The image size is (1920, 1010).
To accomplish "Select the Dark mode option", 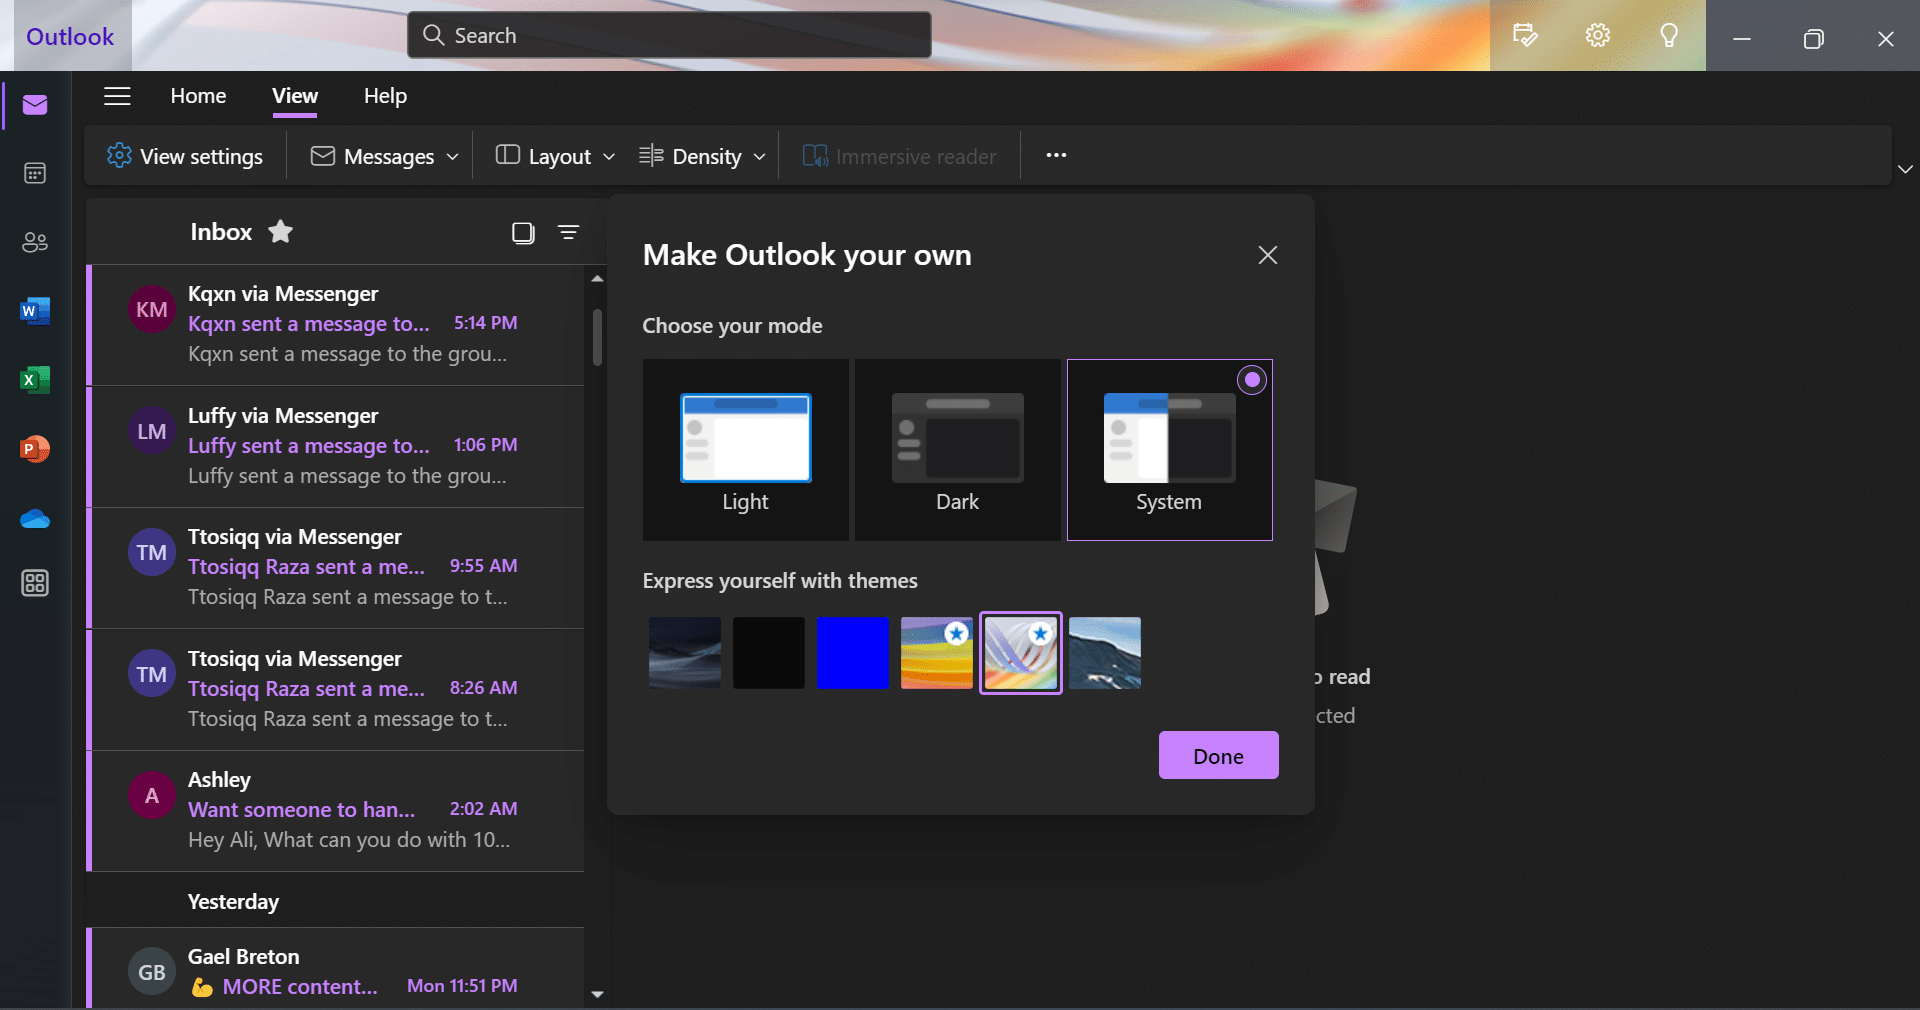I will pos(957,450).
